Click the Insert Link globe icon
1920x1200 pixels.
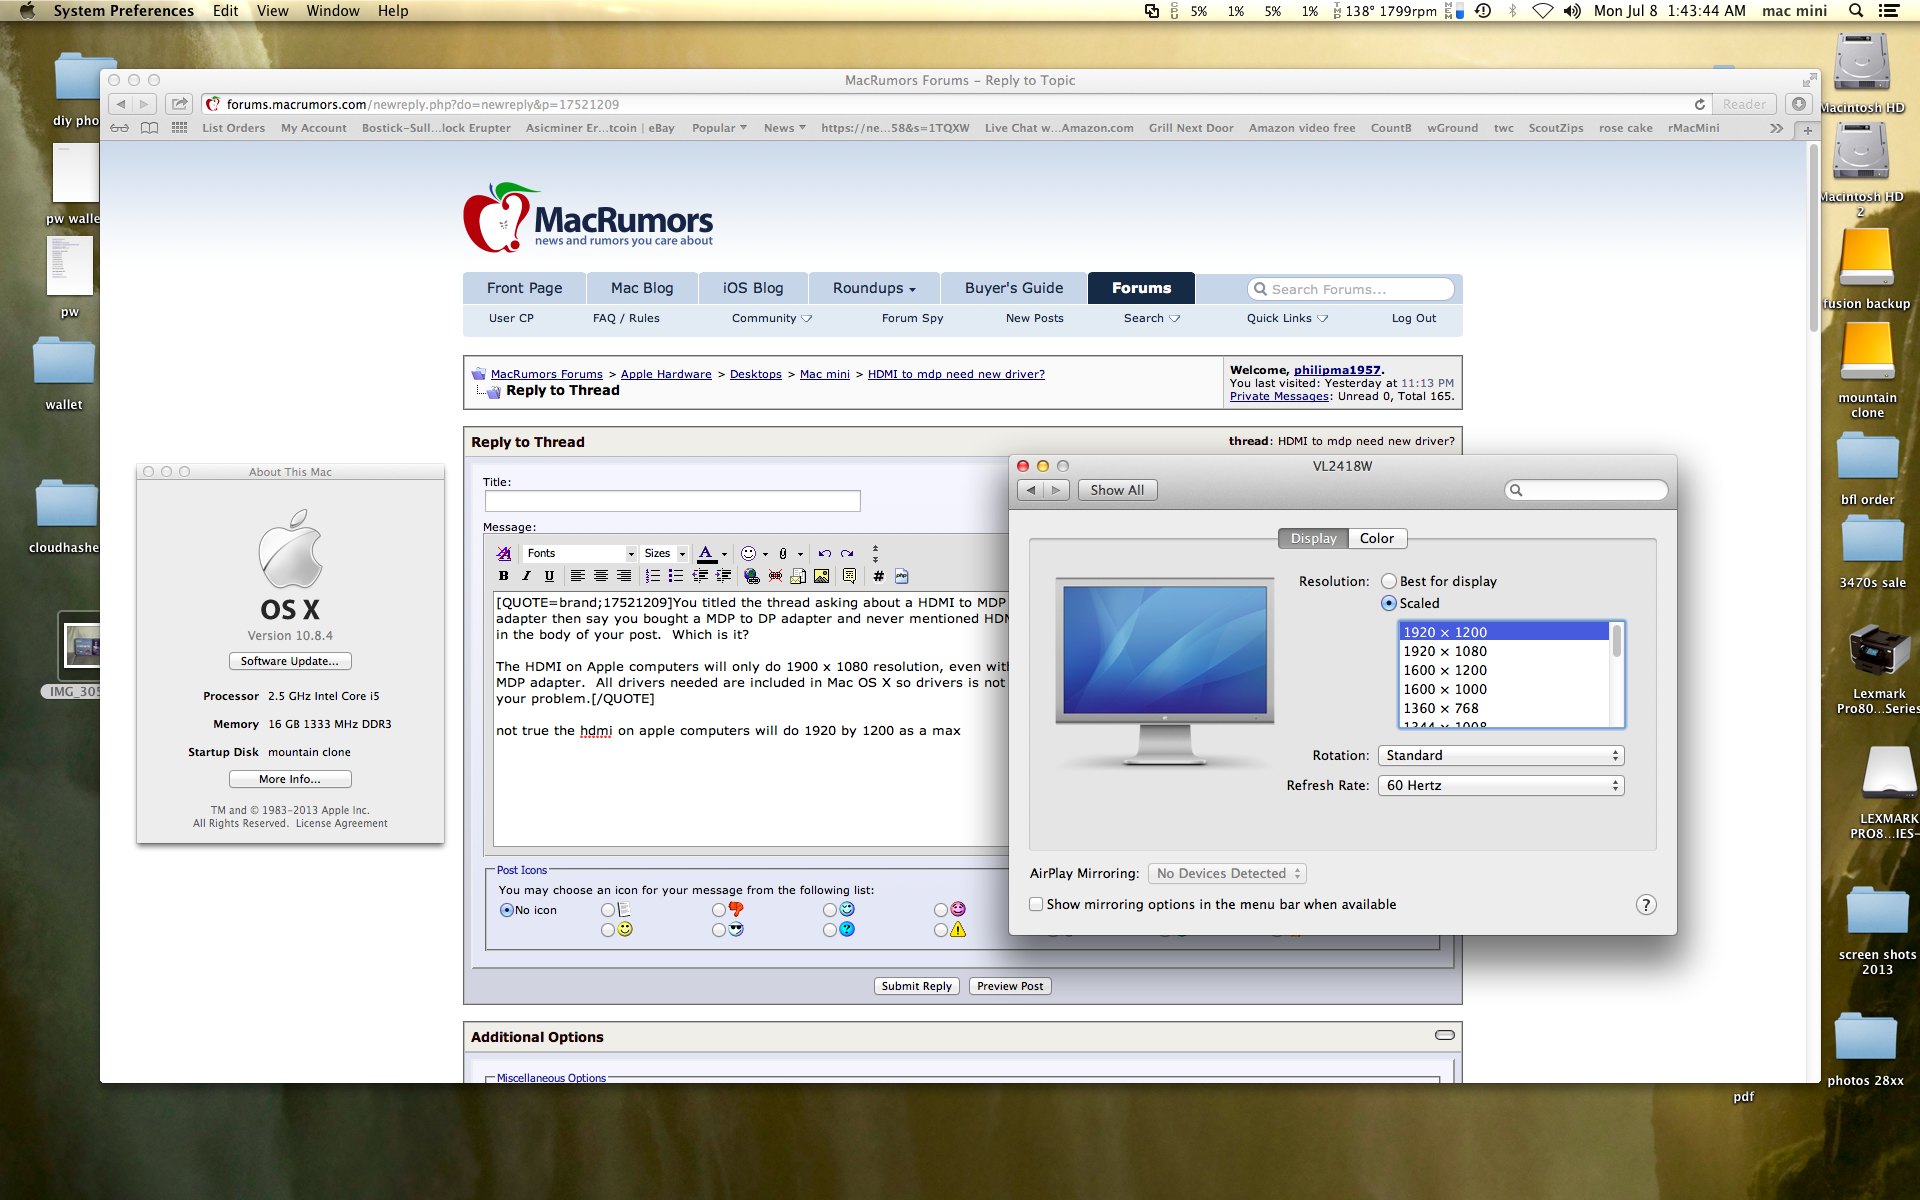(751, 576)
